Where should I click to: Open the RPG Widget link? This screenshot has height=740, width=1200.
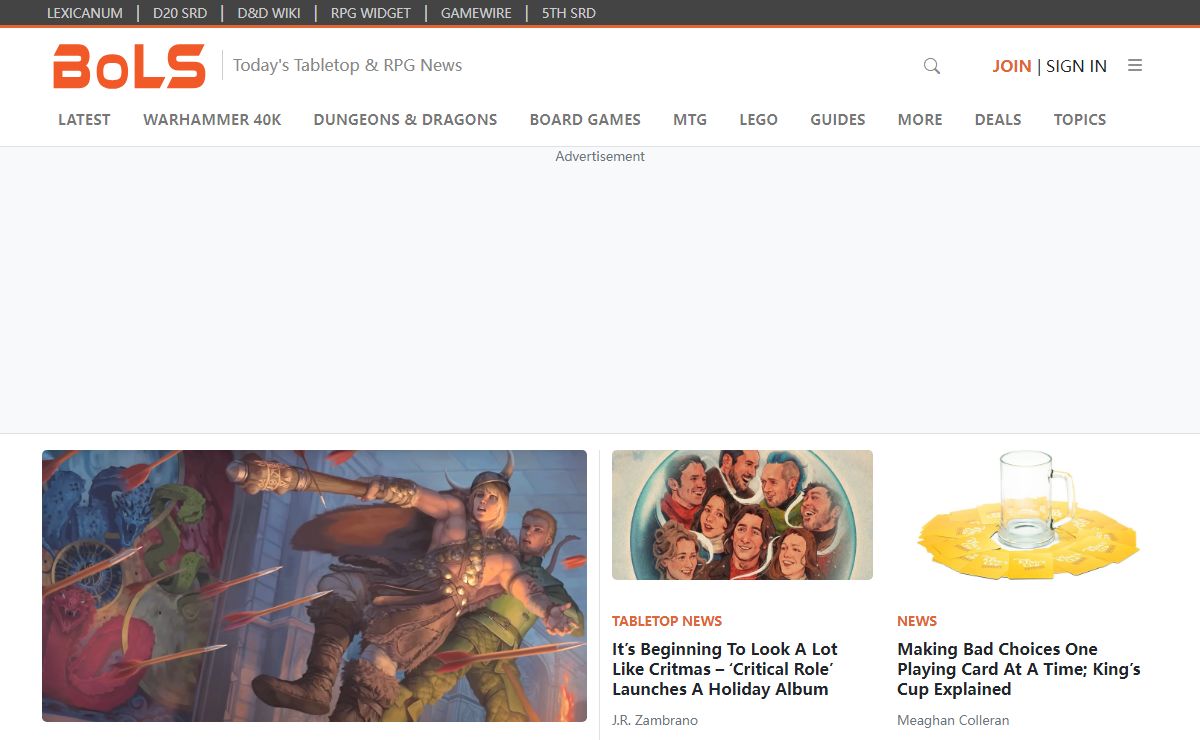371,13
